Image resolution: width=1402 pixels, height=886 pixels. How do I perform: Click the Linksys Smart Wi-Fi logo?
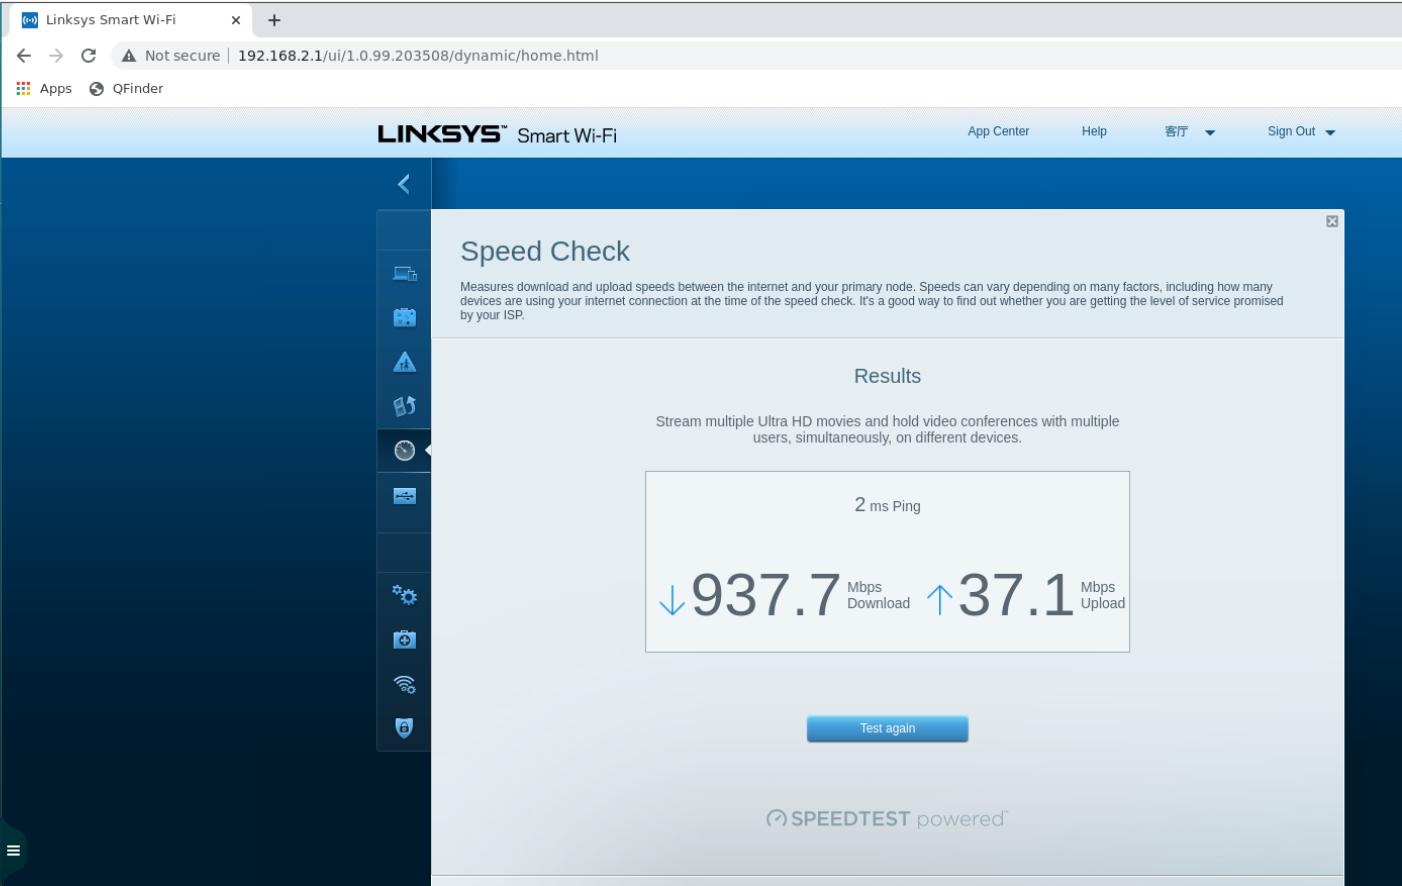(x=497, y=134)
